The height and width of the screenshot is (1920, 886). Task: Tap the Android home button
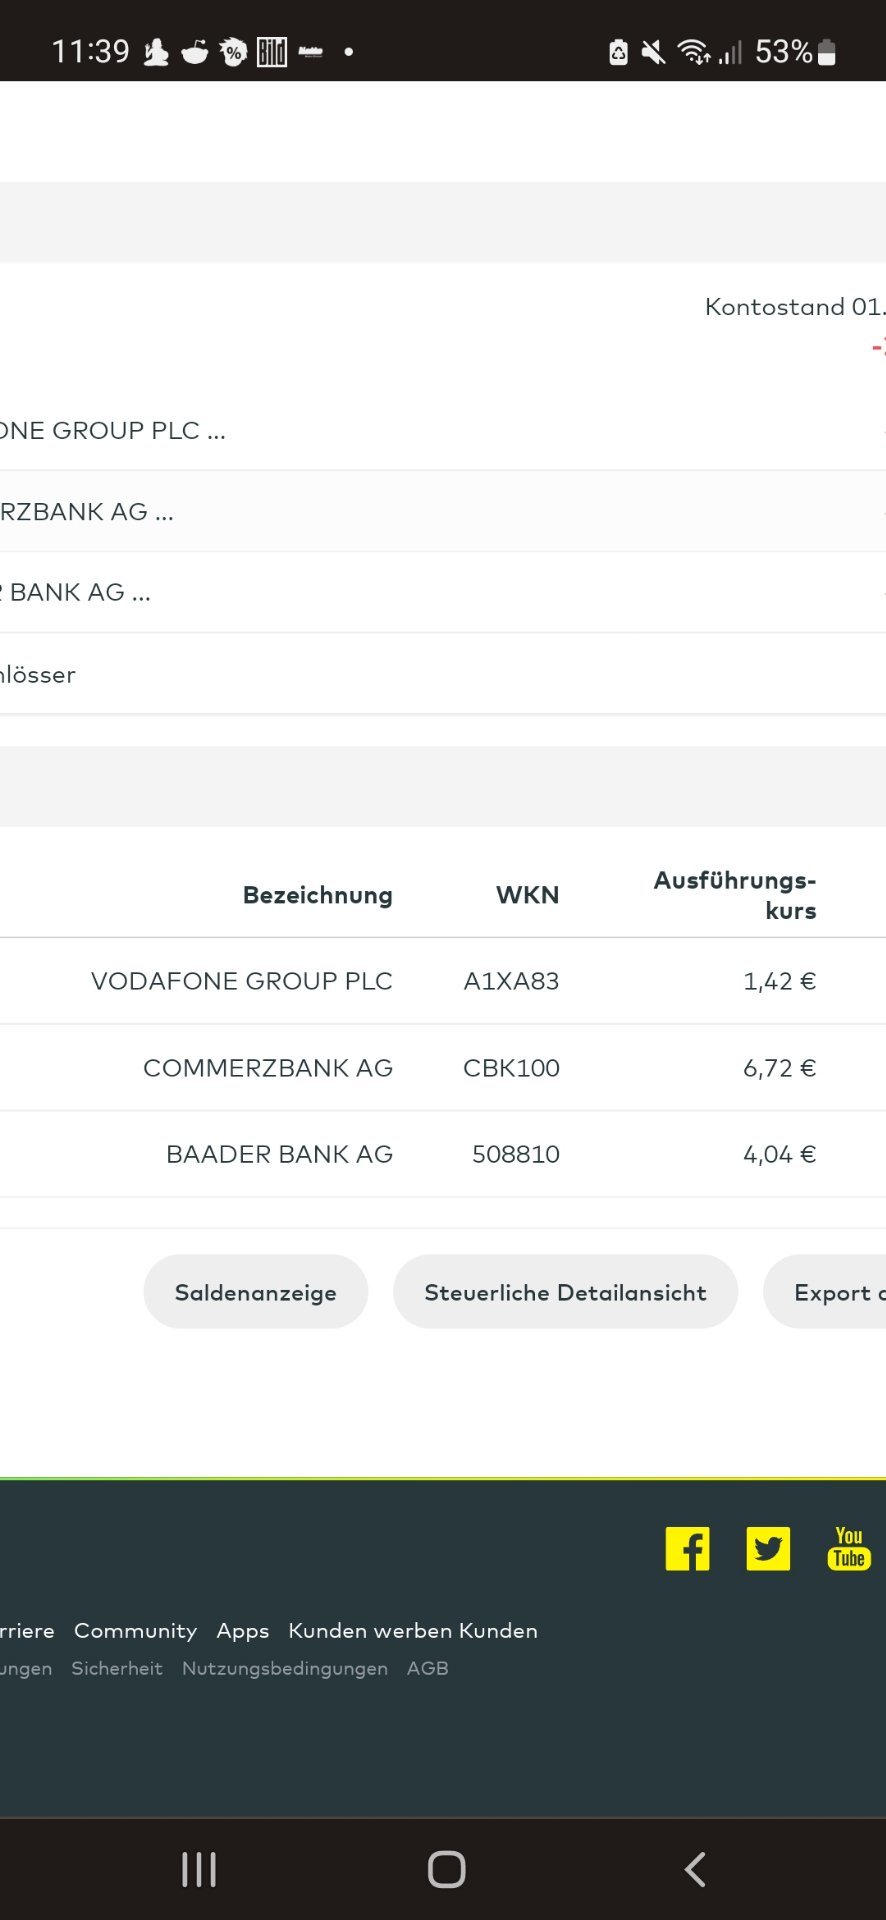pyautogui.click(x=446, y=1869)
